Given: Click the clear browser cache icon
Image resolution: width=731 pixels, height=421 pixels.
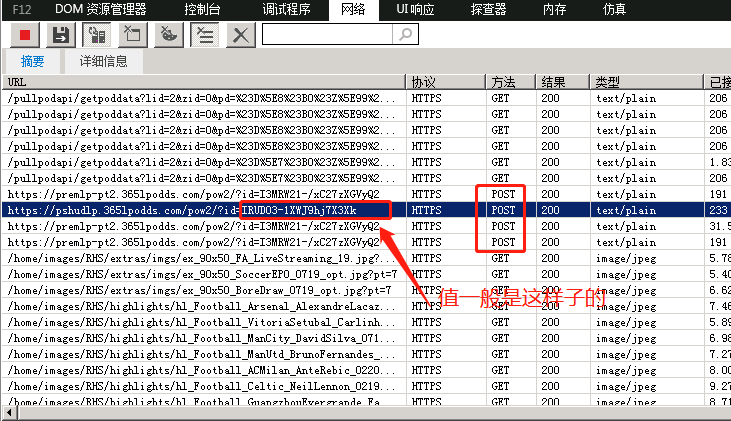Looking at the screenshot, I should click(x=132, y=35).
